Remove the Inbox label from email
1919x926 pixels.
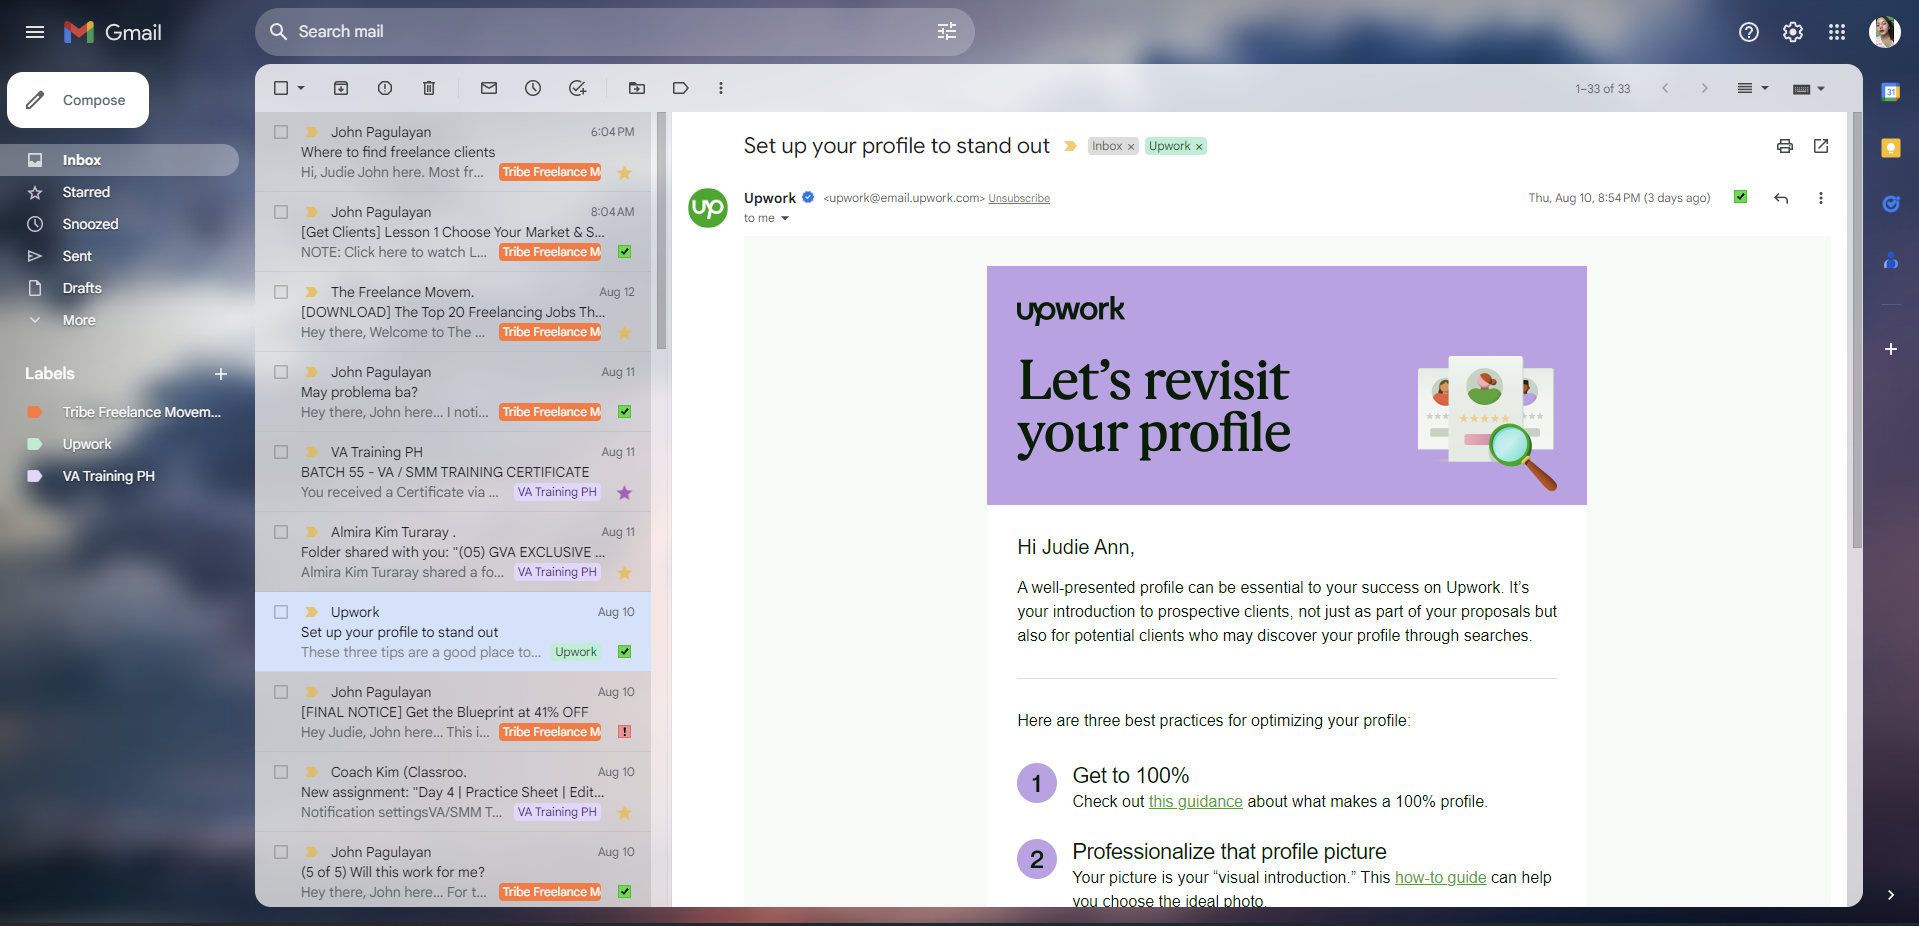1131,147
